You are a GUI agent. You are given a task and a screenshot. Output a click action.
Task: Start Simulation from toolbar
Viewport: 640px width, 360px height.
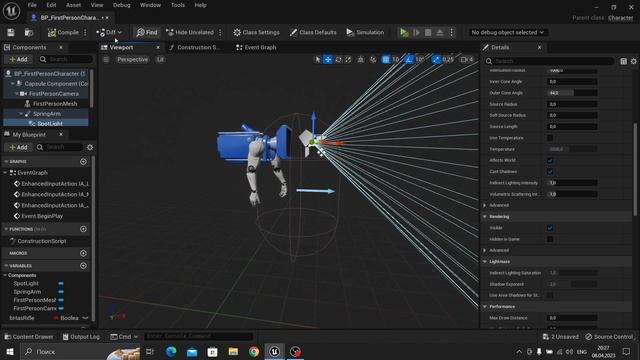point(365,32)
